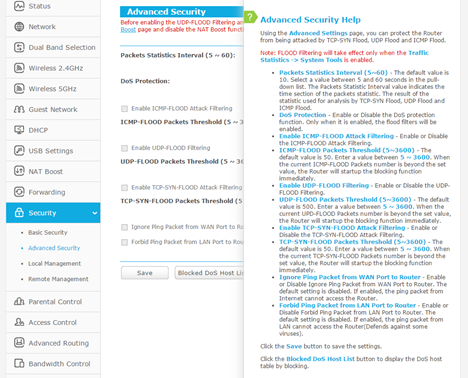Viewport: 468px width, 378px height.
Task: Open Dual Band Selection menu
Action: pyautogui.click(x=53, y=47)
